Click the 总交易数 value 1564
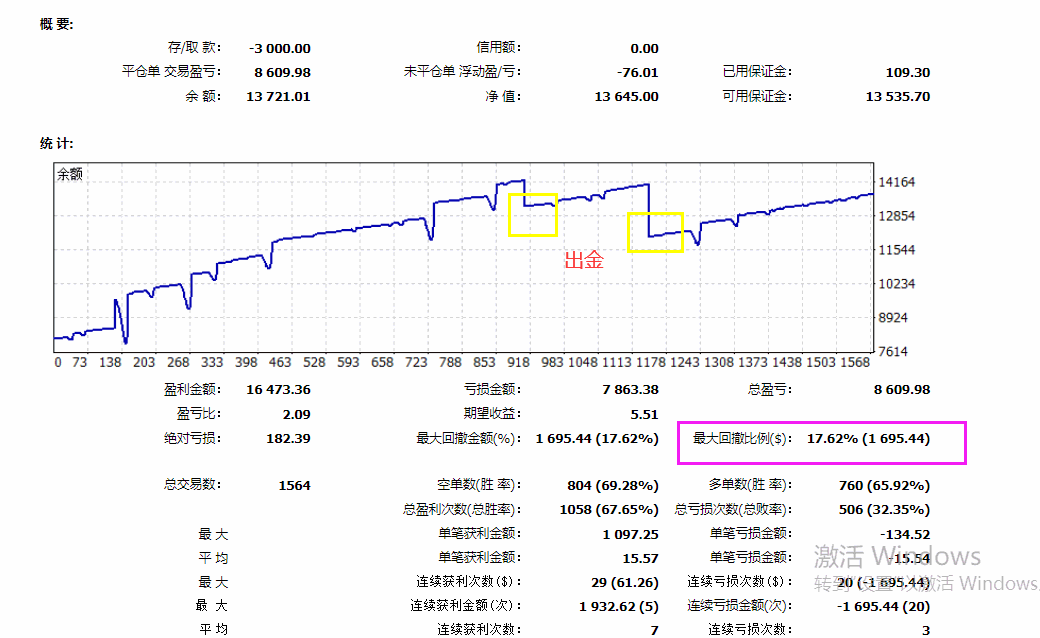This screenshot has width=1040, height=638. pyautogui.click(x=294, y=486)
